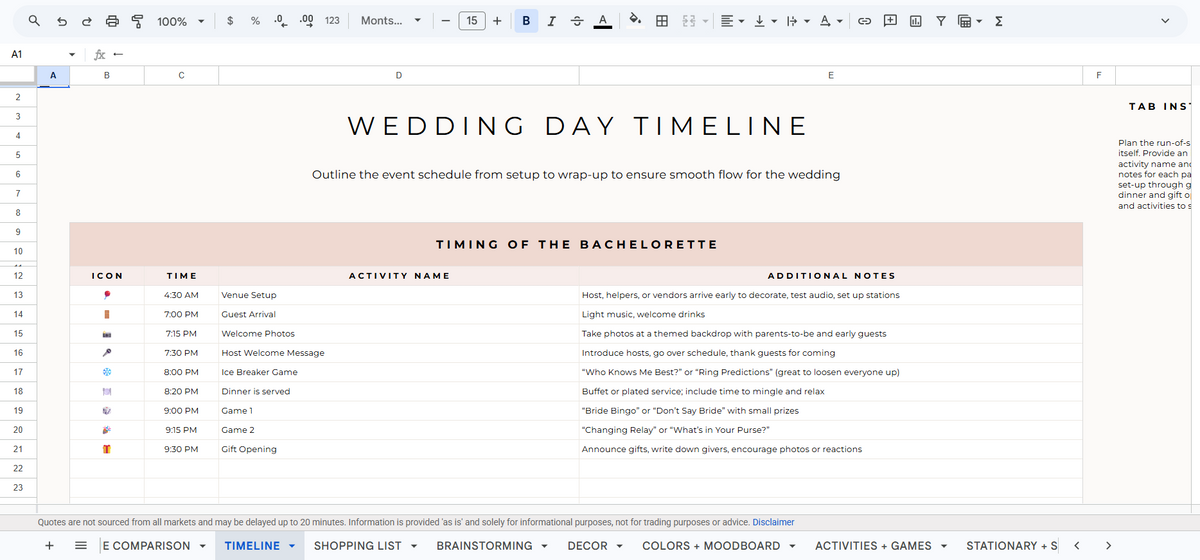Select column E header

coord(831,75)
